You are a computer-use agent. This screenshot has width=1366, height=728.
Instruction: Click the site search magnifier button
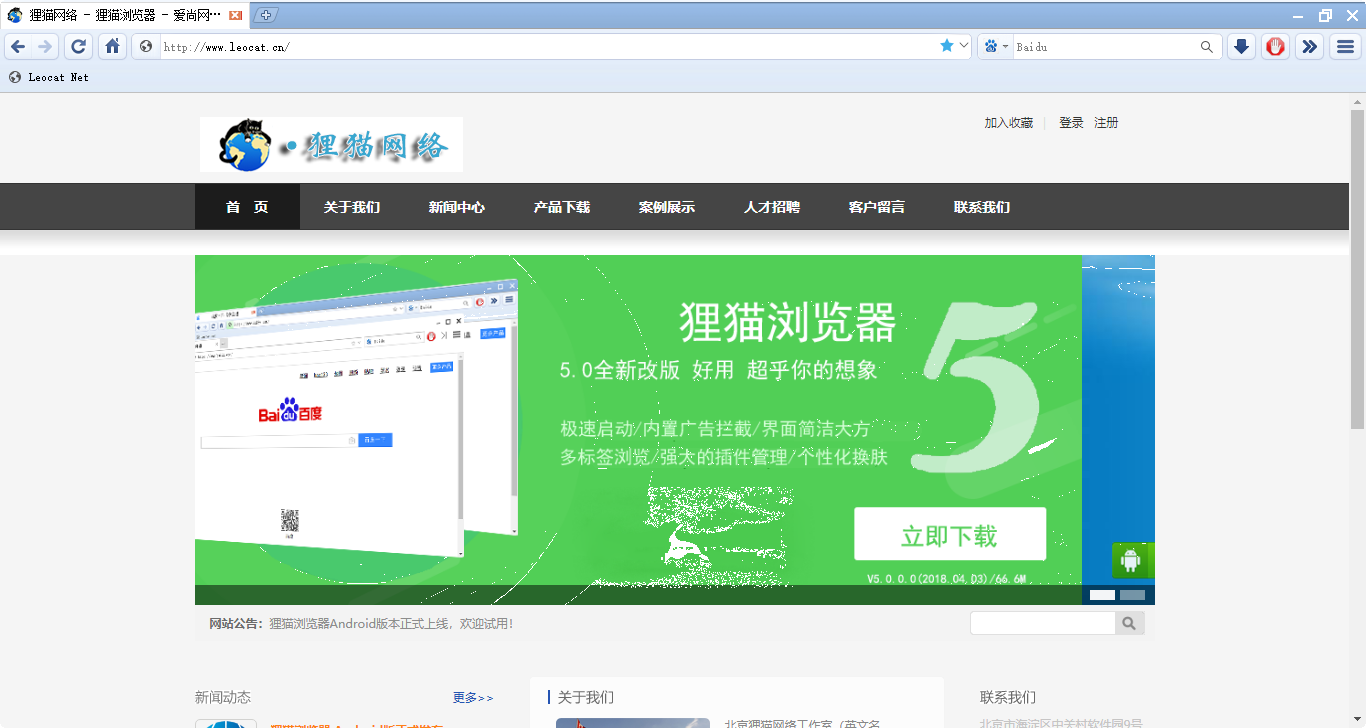click(x=1129, y=623)
